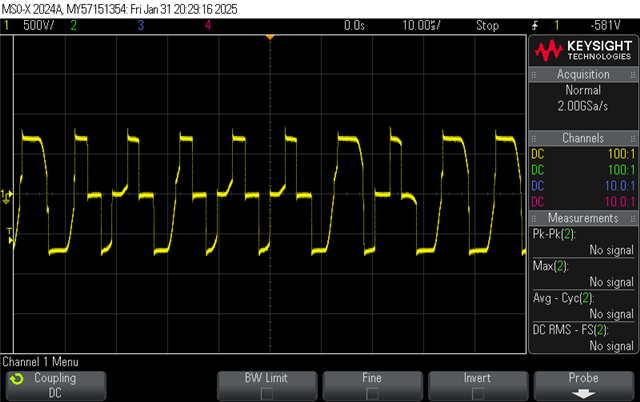The image size is (640, 402).
Task: Select the blue DC 10.0:1 channel row
Action: coord(583,186)
